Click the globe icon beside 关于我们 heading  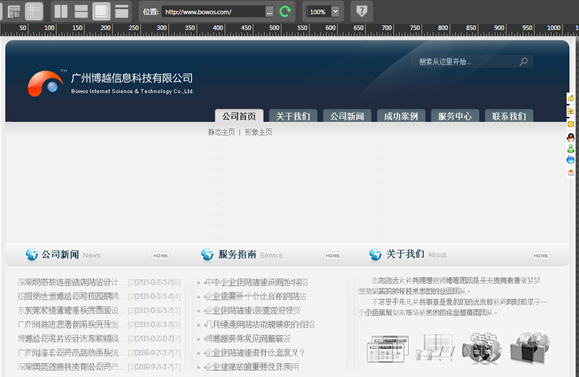click(375, 254)
